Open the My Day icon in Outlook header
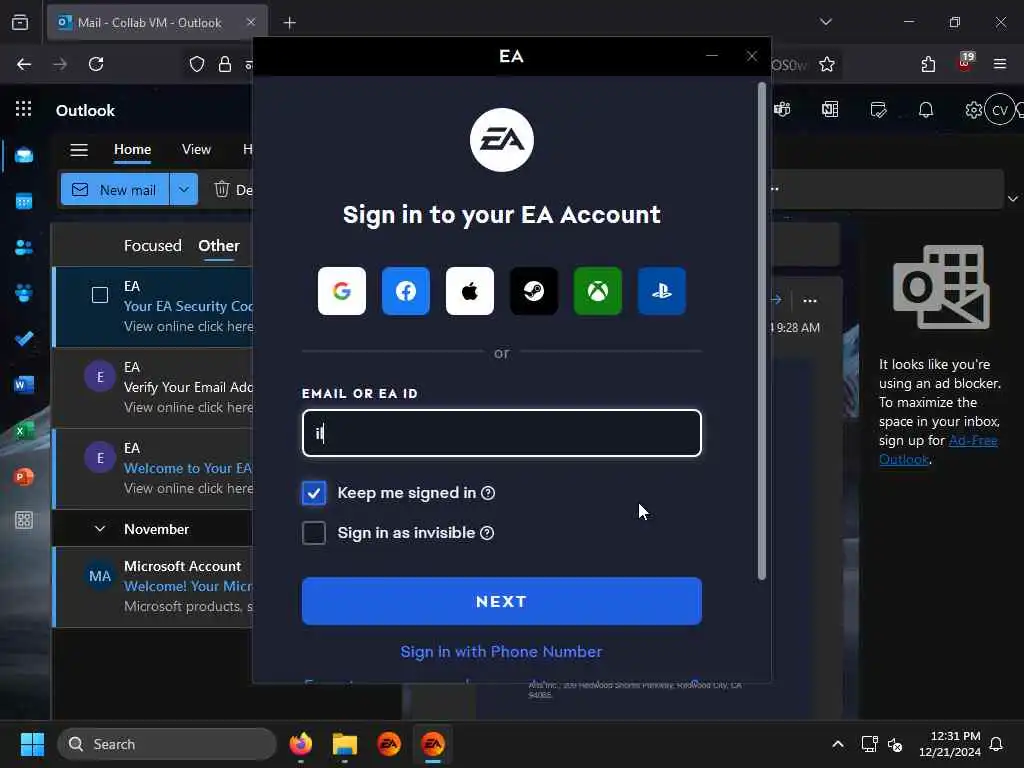This screenshot has height=768, width=1024. click(878, 110)
